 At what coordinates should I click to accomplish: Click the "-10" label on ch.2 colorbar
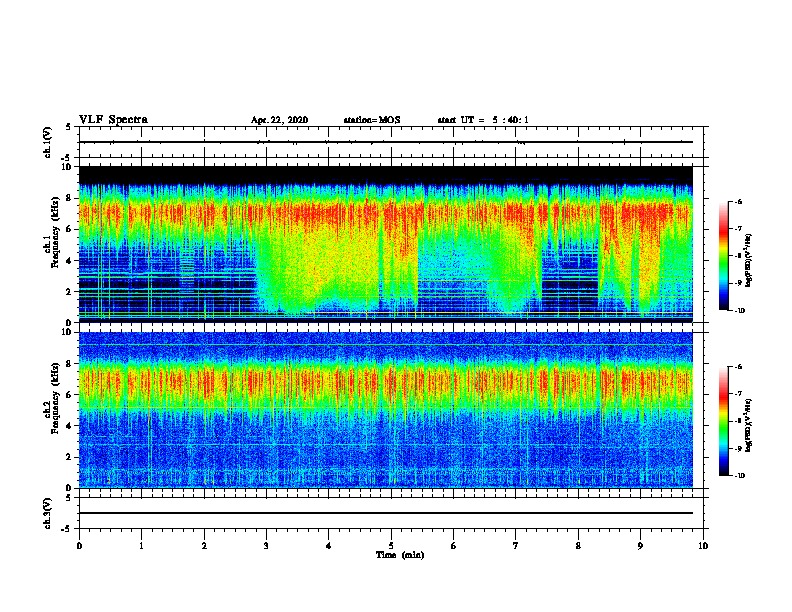739,476
